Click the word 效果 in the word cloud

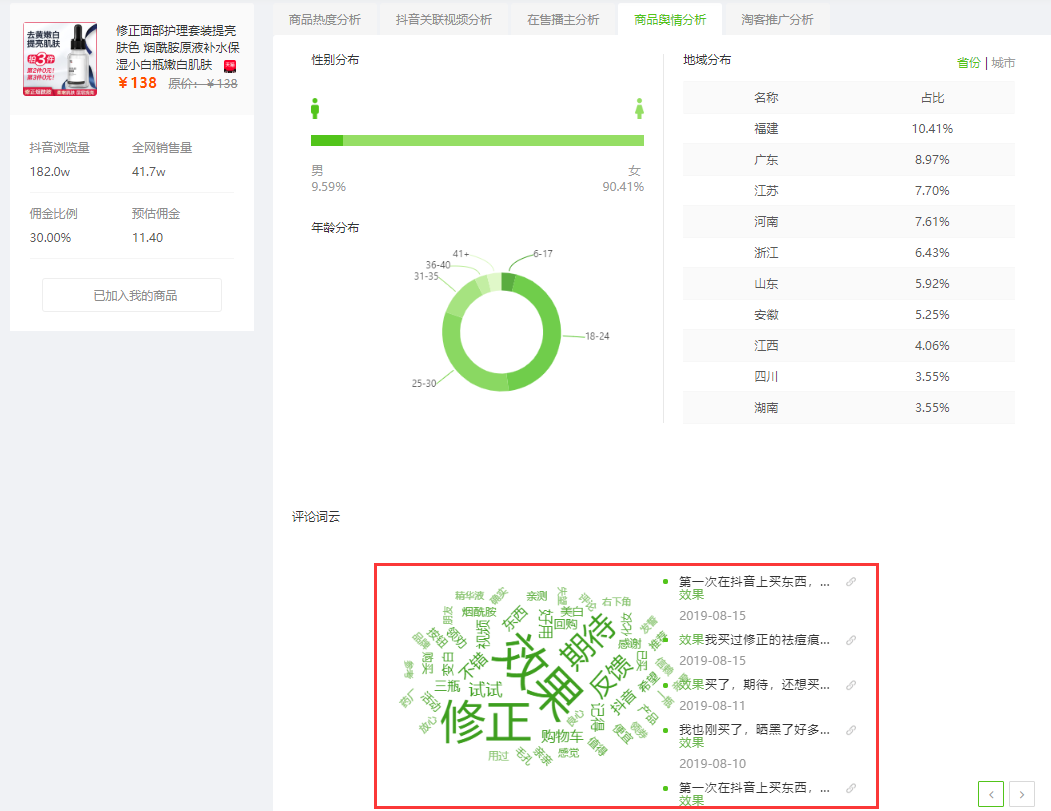click(540, 676)
